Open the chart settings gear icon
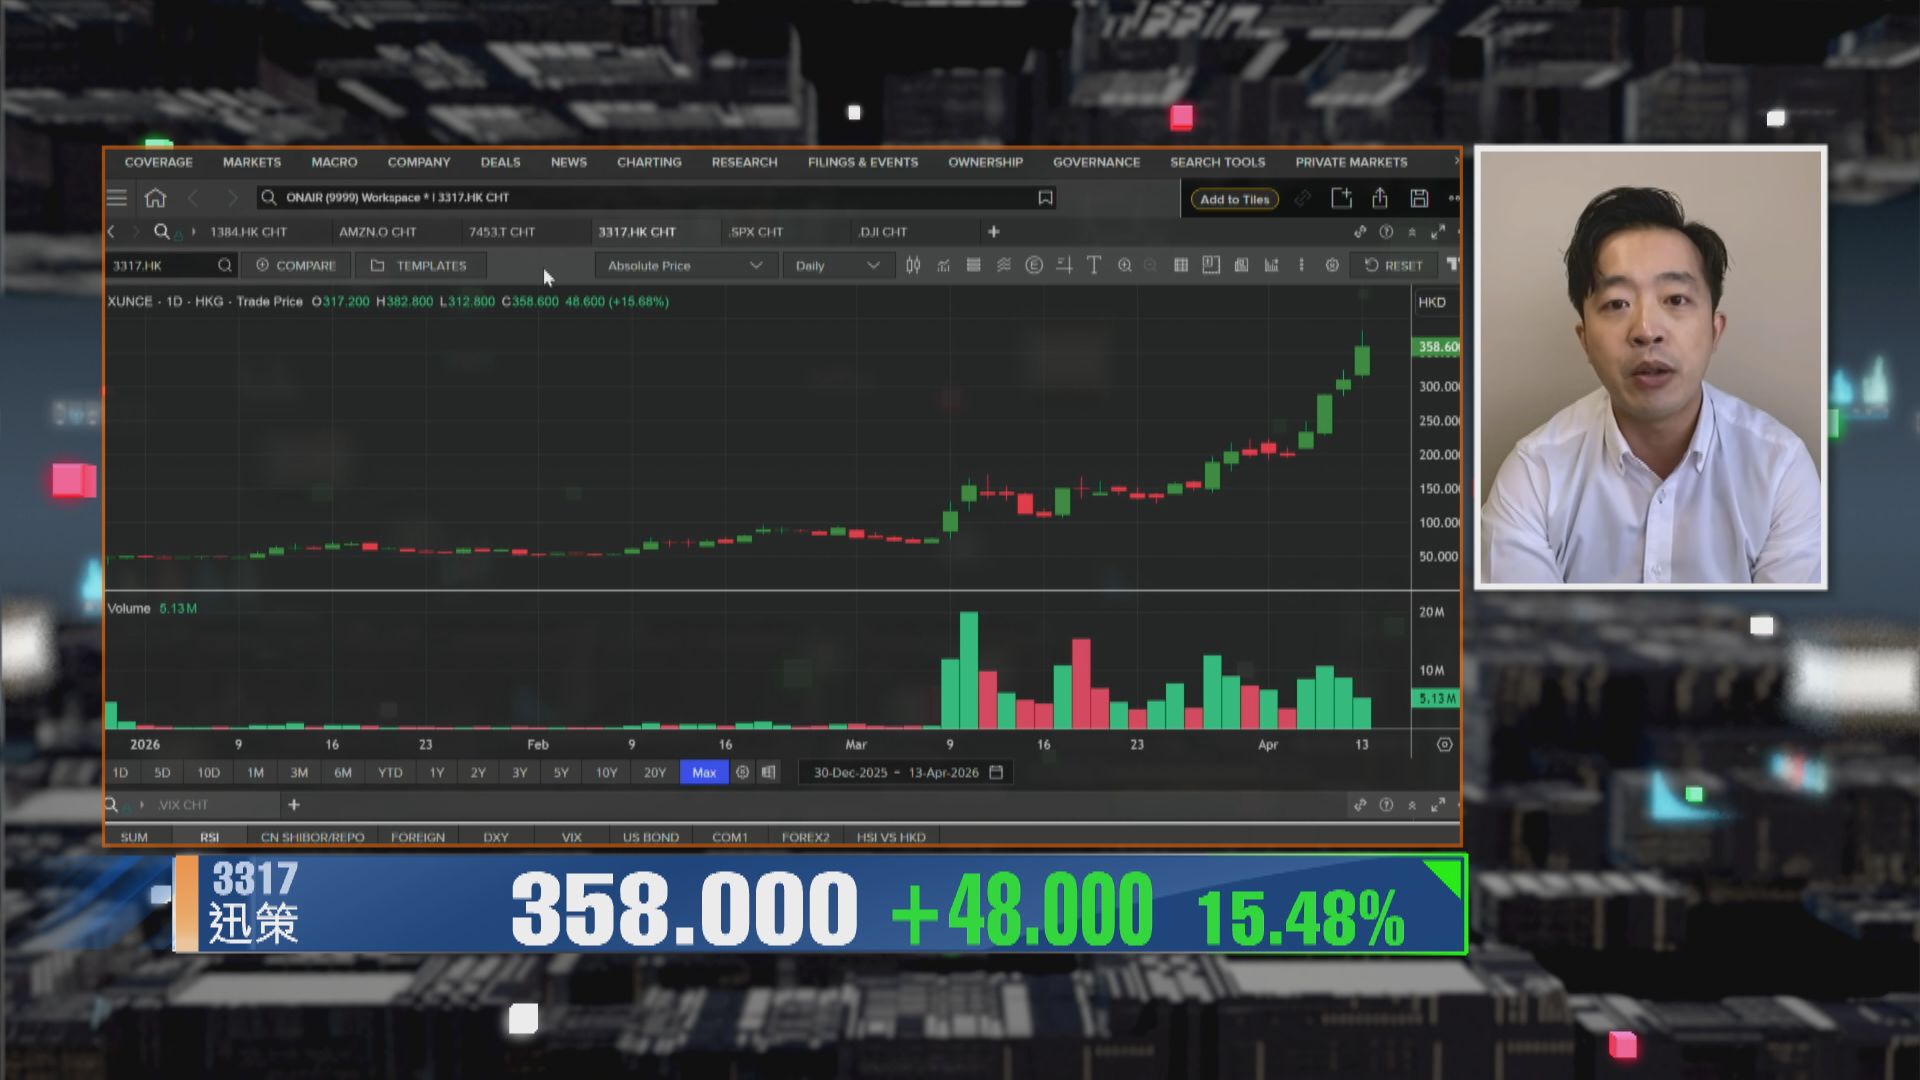 point(1332,265)
